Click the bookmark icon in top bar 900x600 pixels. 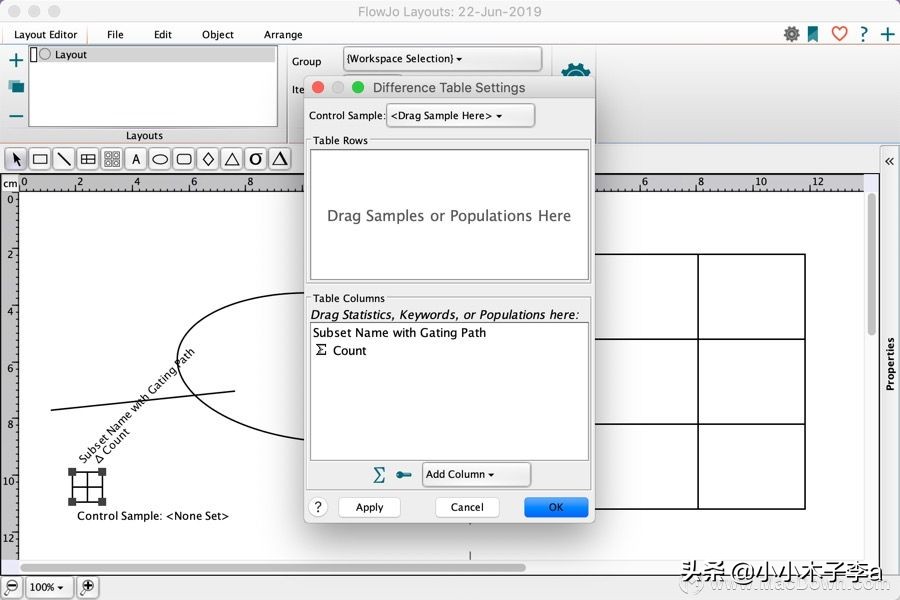pos(813,34)
